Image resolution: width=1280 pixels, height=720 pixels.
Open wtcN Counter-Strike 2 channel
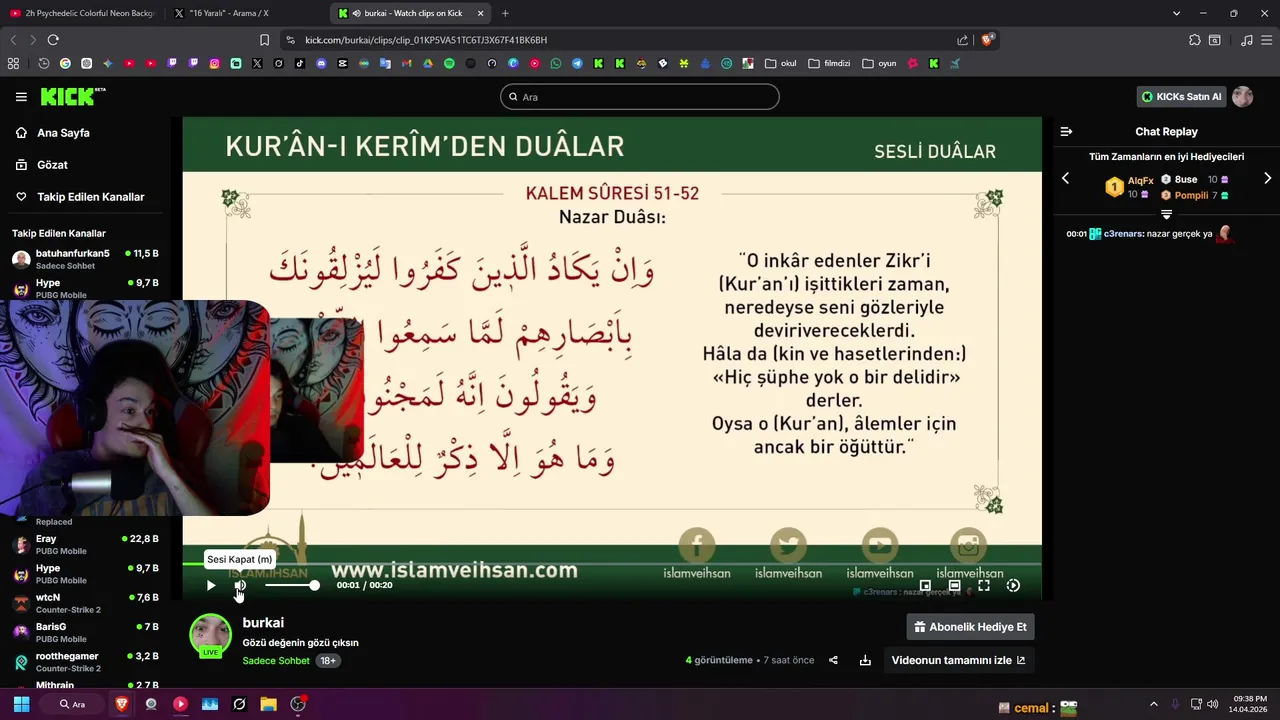point(85,603)
